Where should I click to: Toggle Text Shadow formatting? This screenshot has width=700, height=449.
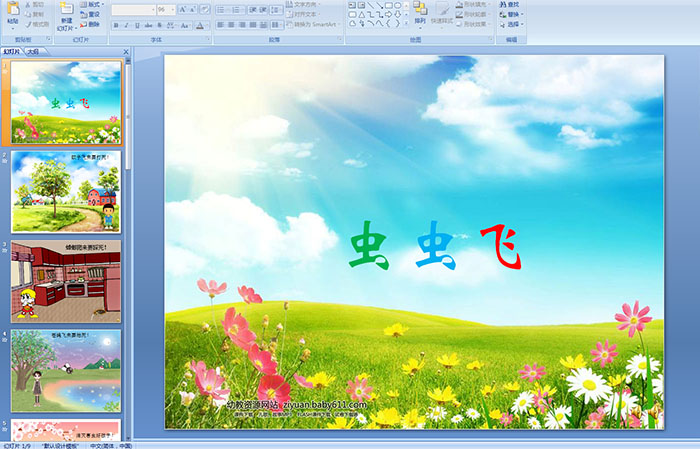pos(160,25)
